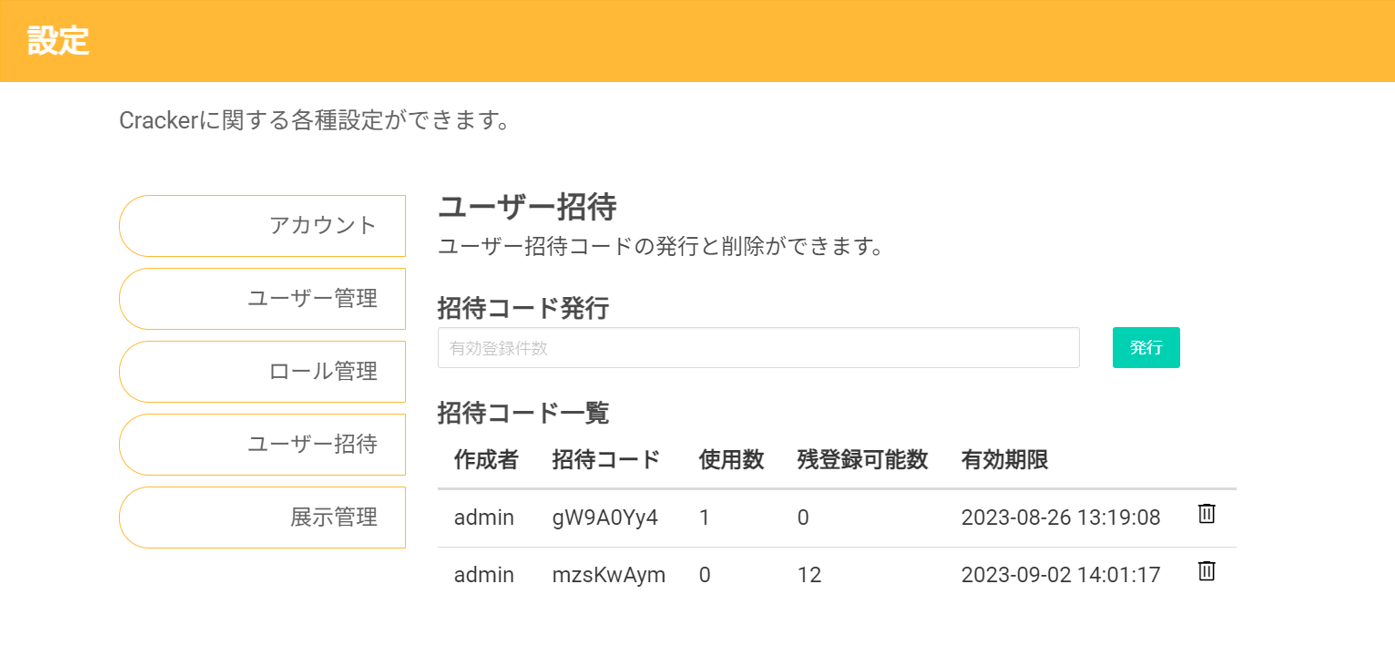Open the アカウント settings tab
This screenshot has width=1395, height=657.
coord(263,226)
